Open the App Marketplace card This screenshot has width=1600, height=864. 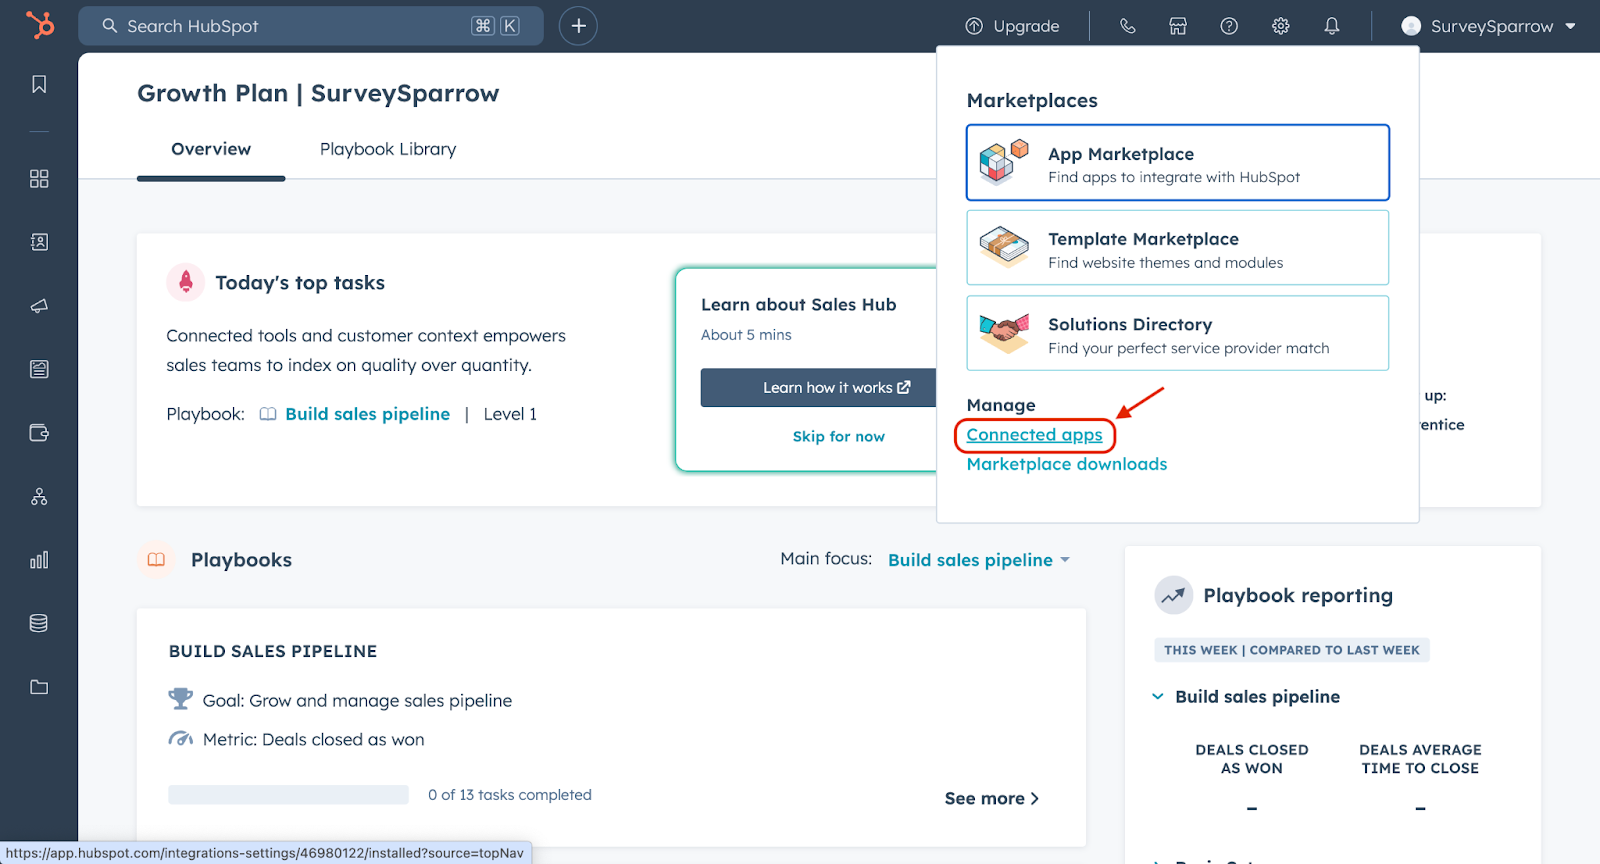[x=1177, y=163]
